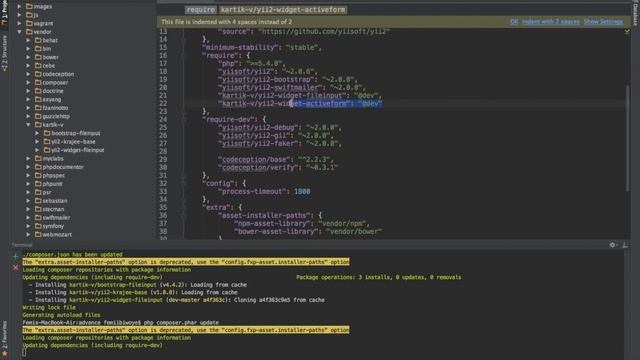Open the Structure tool window tab
This screenshot has height=360, width=640.
(x=4, y=53)
